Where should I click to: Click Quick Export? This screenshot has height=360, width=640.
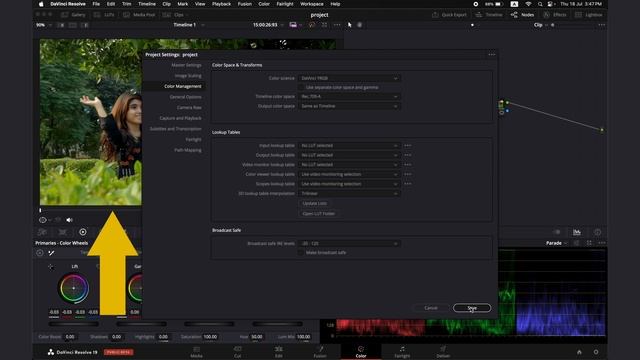tap(449, 15)
